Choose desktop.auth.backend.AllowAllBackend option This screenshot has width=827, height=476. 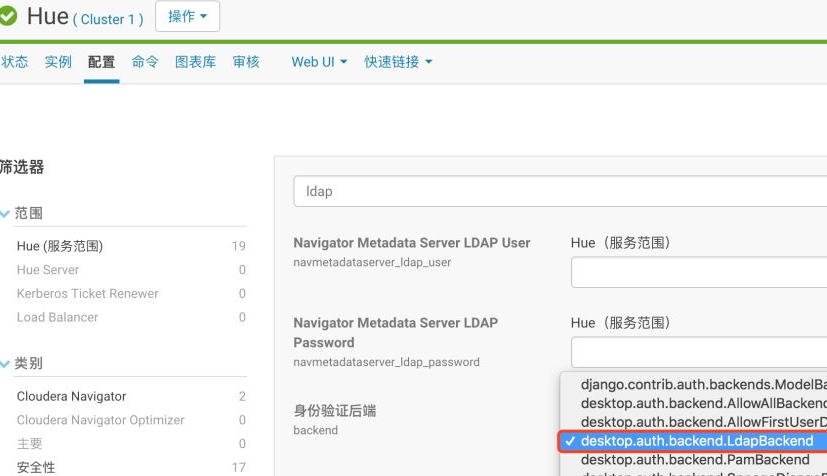point(703,403)
